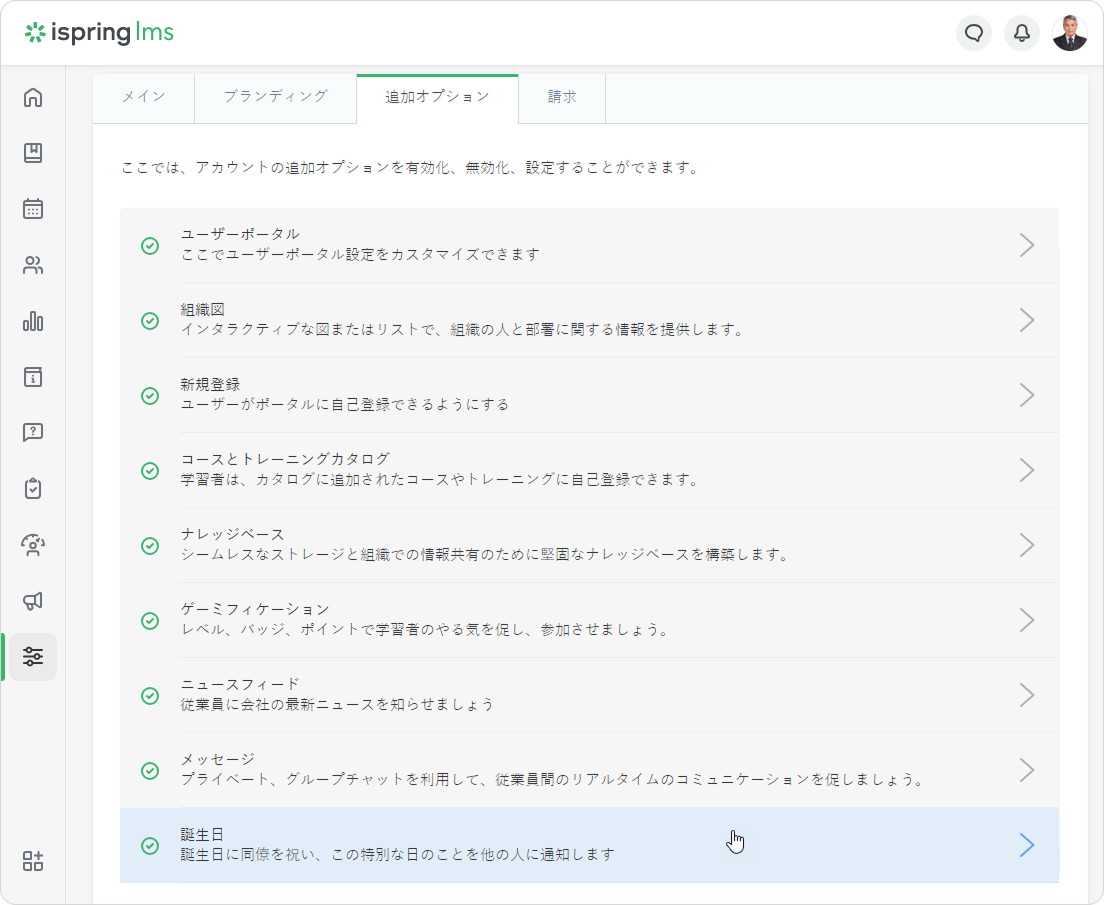The height and width of the screenshot is (905, 1104).
Task: Open the chat bubble icon in header
Action: click(973, 33)
